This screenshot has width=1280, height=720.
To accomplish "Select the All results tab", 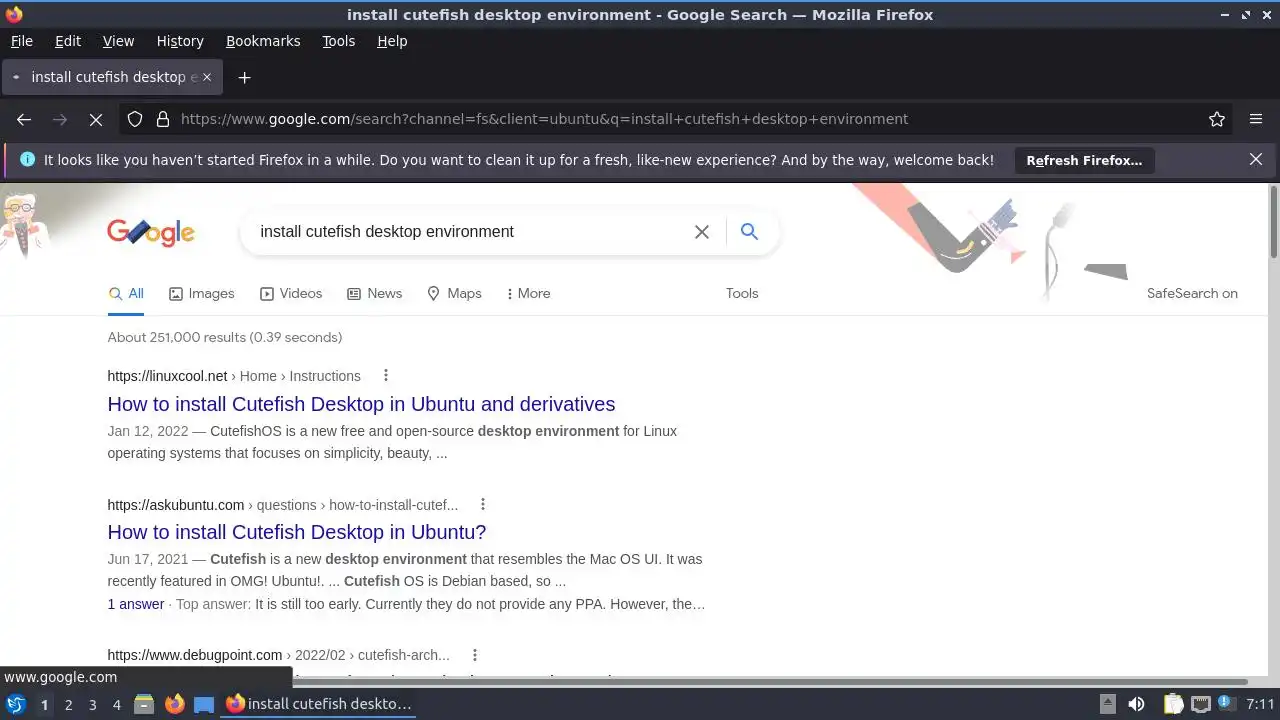I will pyautogui.click(x=126, y=294).
